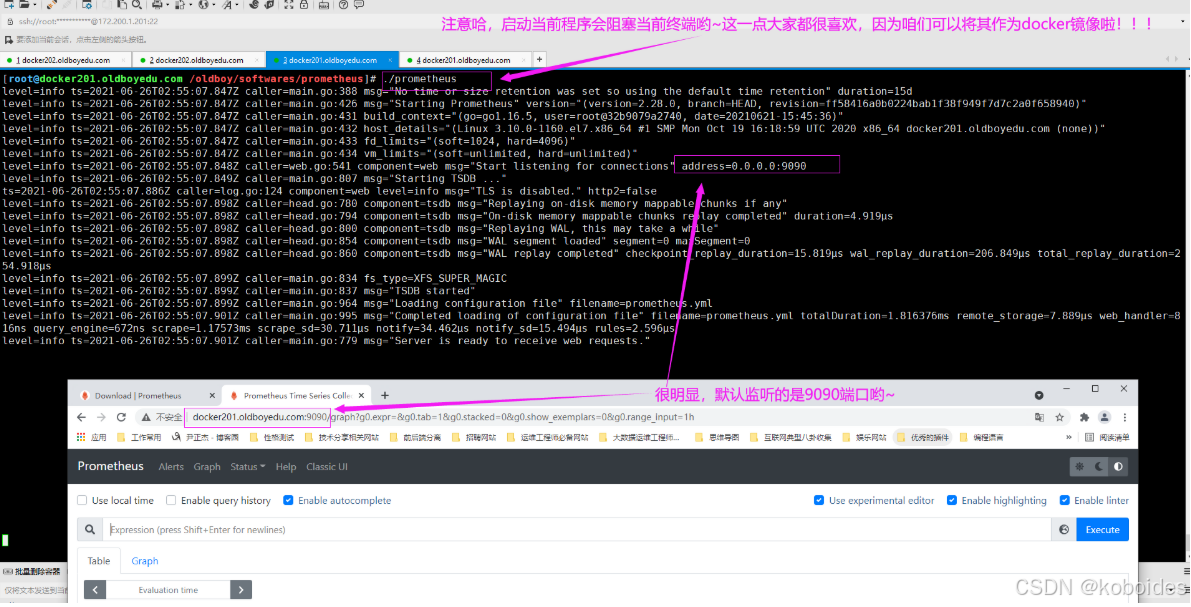Image resolution: width=1191 pixels, height=607 pixels.
Task: Open the 思维导图 bookmark folder
Action: tap(716, 438)
